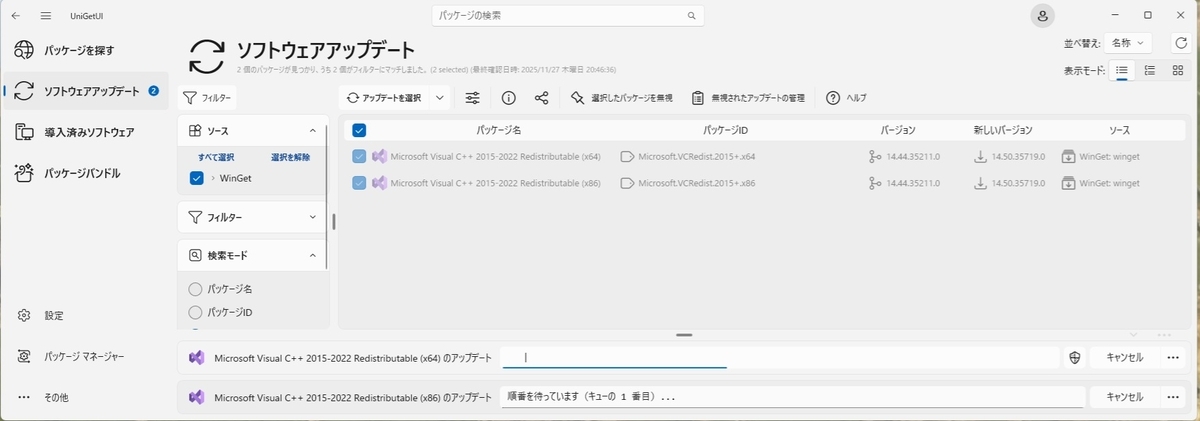Switch to grid icon display mode

click(x=1179, y=70)
